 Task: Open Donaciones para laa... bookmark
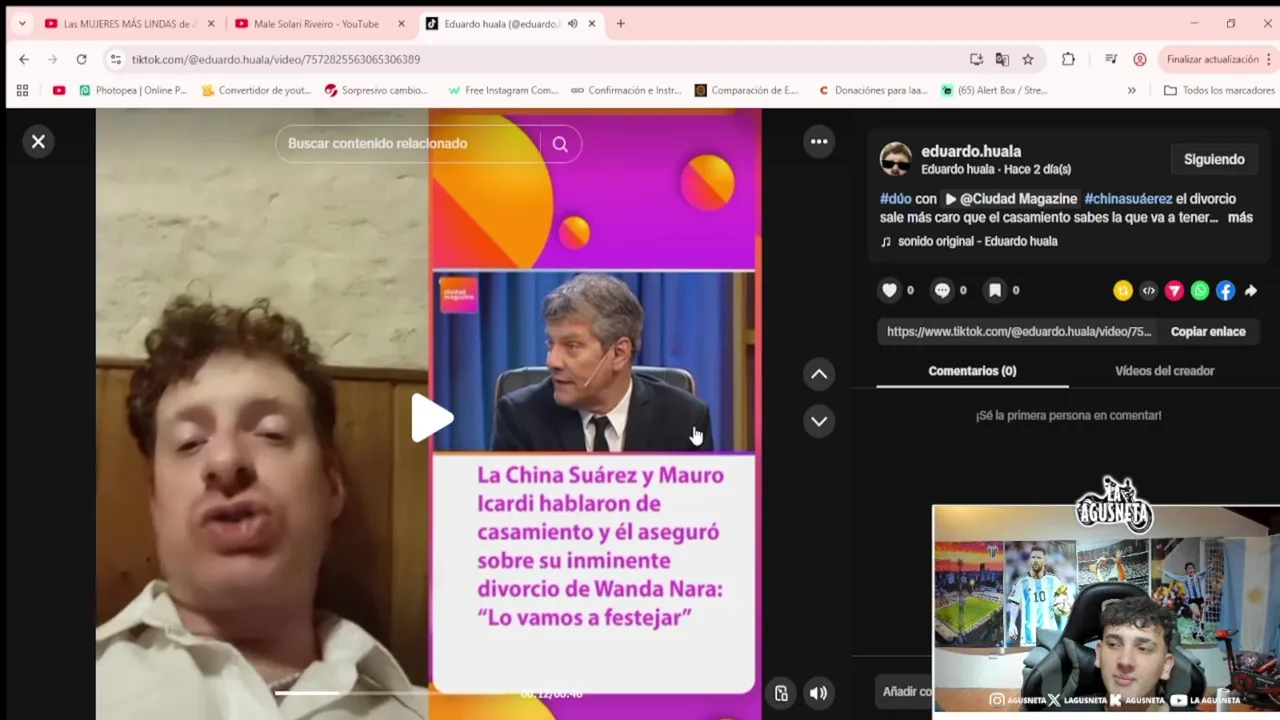click(873, 90)
